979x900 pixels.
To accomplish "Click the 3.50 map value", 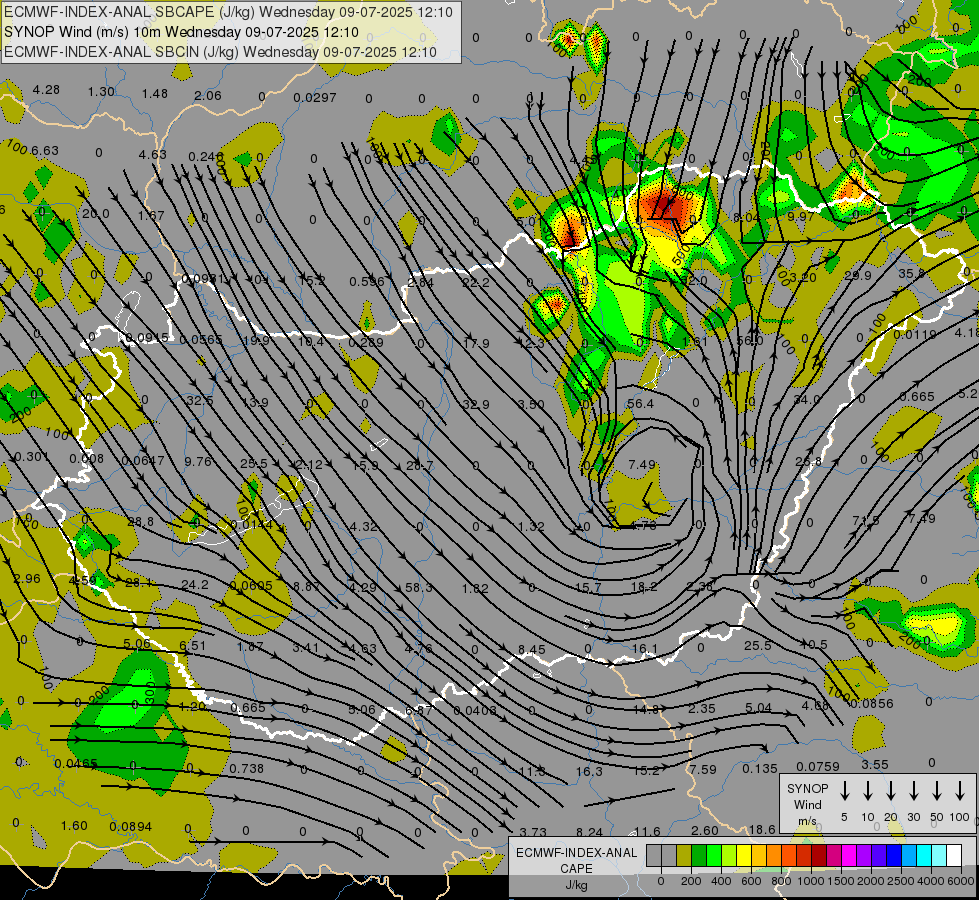I will (x=531, y=405).
